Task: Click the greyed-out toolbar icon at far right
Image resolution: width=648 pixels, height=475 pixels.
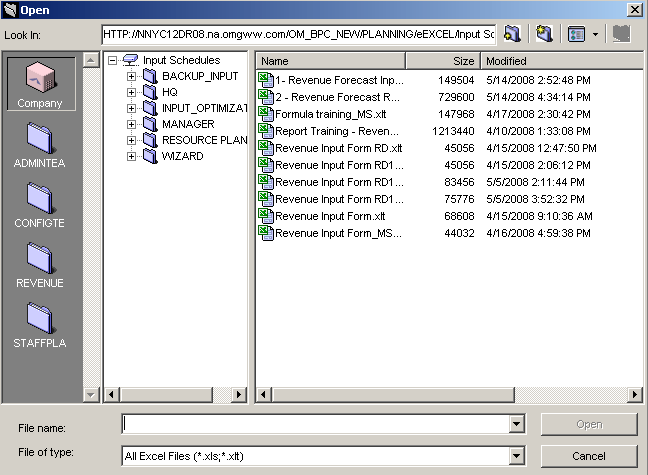Action: (621, 34)
